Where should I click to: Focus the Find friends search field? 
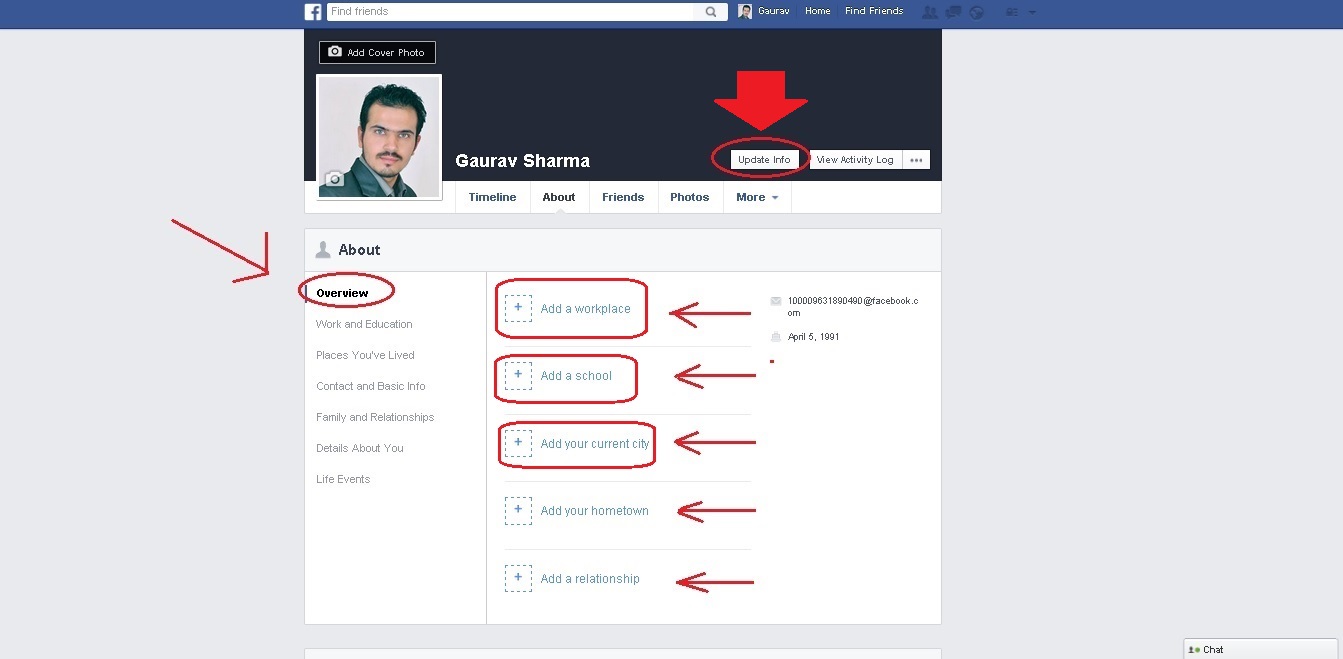click(x=511, y=12)
